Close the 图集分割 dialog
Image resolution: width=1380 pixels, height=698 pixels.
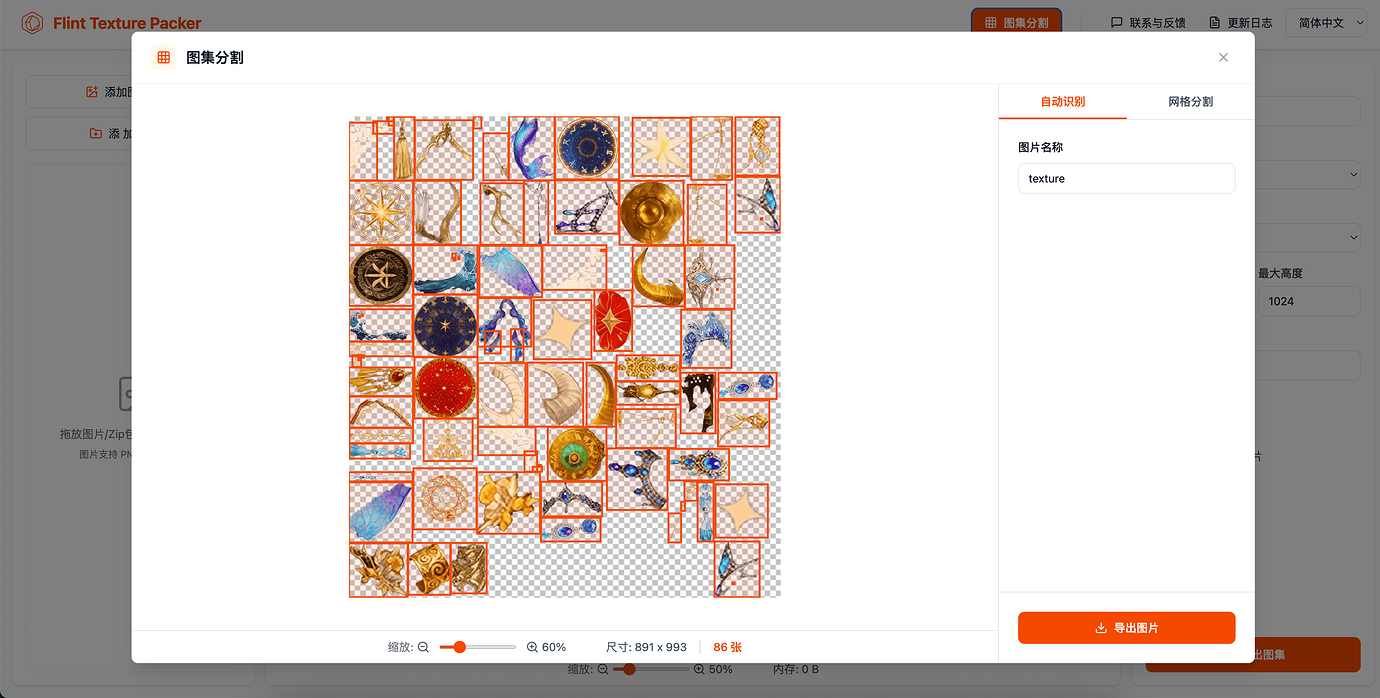(1223, 58)
